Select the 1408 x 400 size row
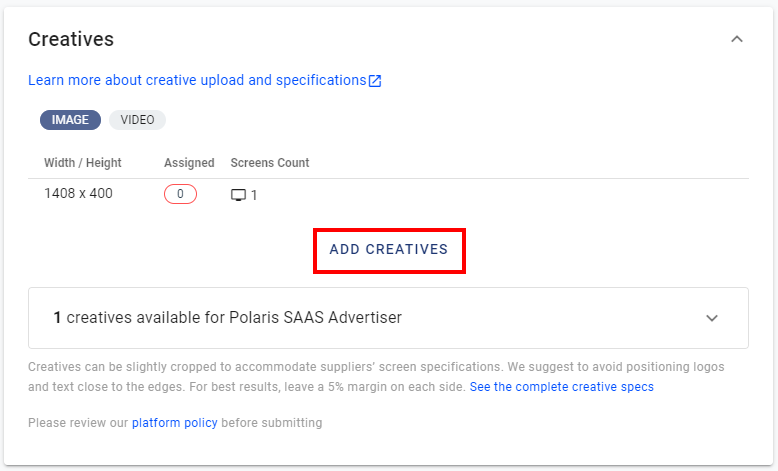Screen dimensions: 778x471 pos(389,194)
